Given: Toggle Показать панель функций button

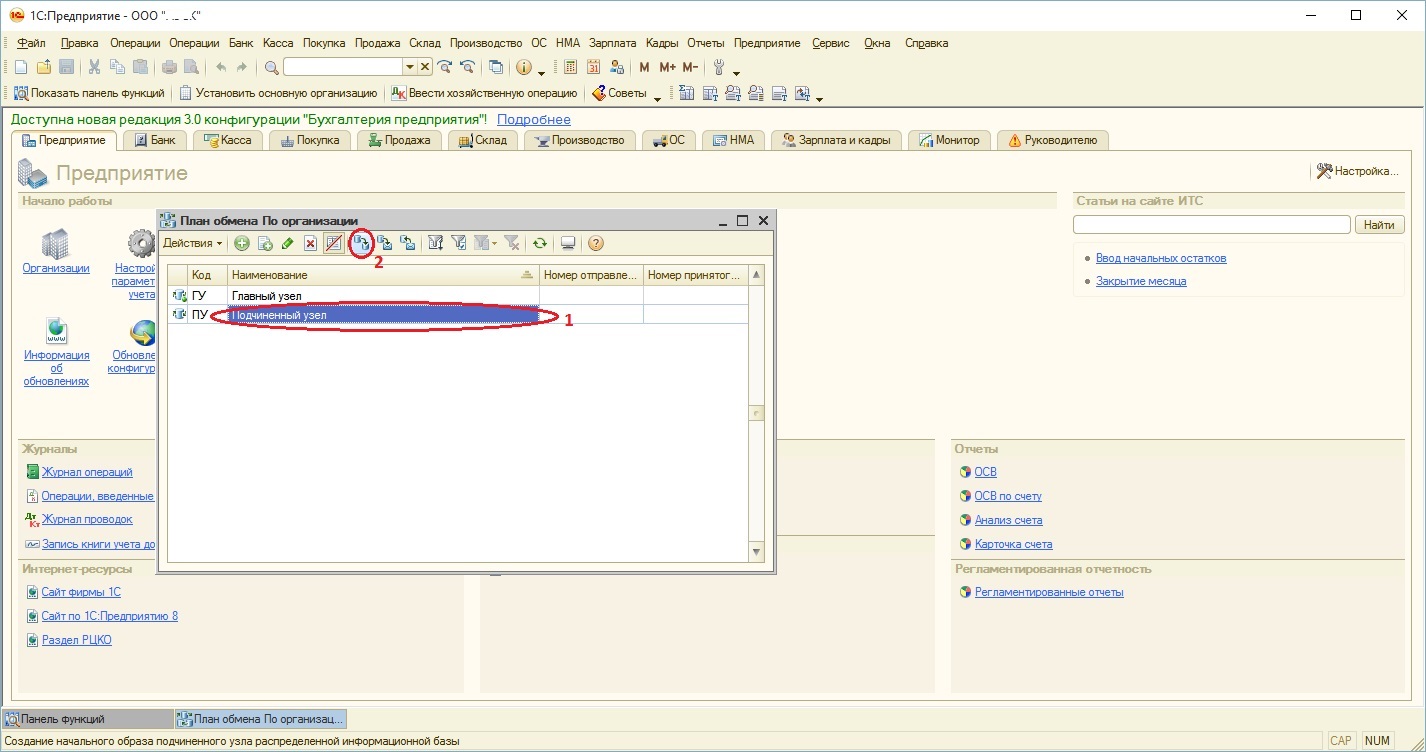Looking at the screenshot, I should point(89,93).
